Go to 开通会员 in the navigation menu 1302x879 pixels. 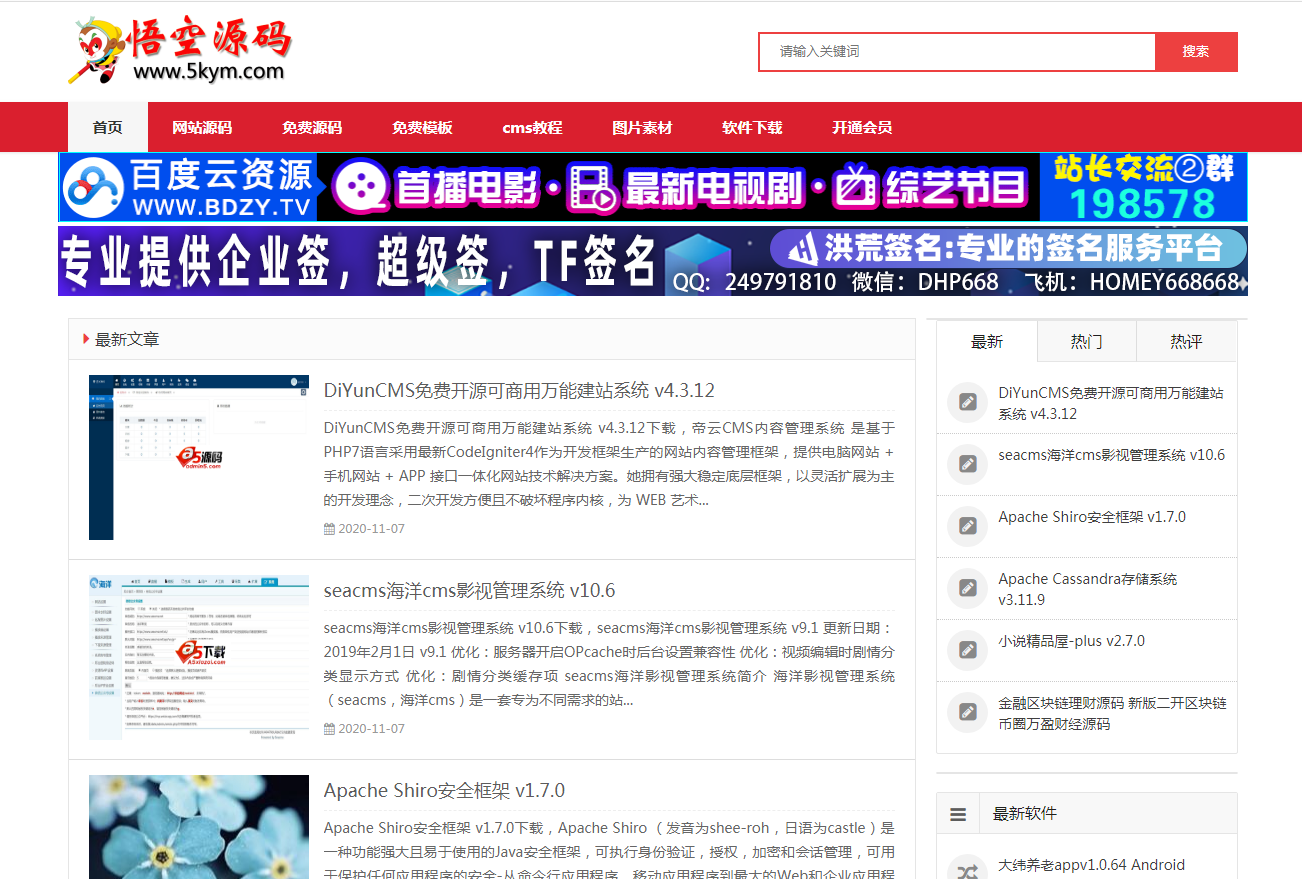[862, 128]
